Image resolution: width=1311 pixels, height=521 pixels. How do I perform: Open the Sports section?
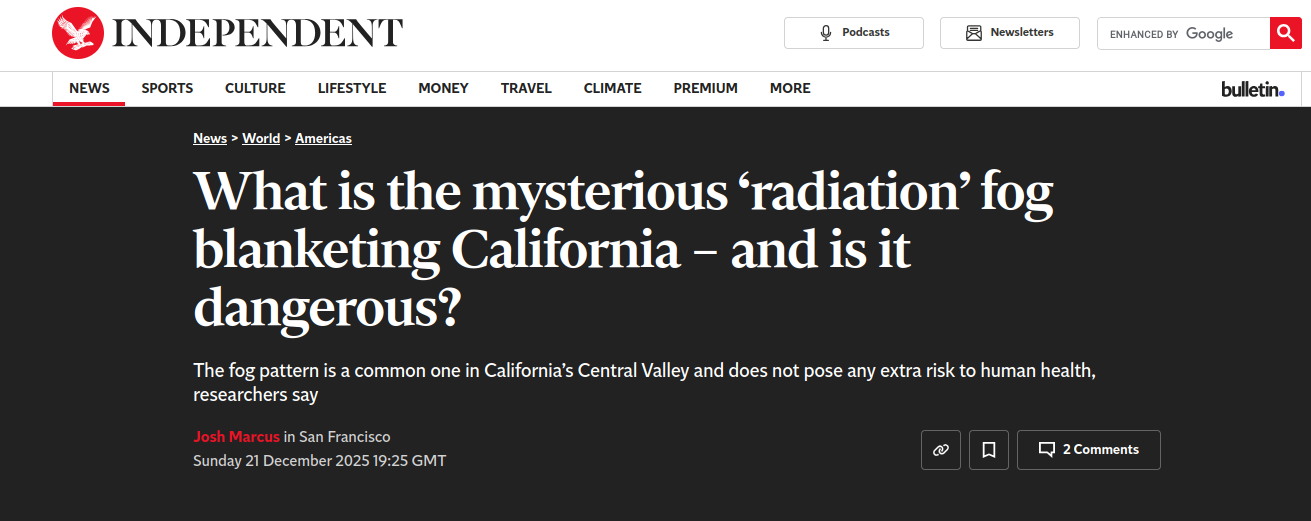click(x=167, y=88)
